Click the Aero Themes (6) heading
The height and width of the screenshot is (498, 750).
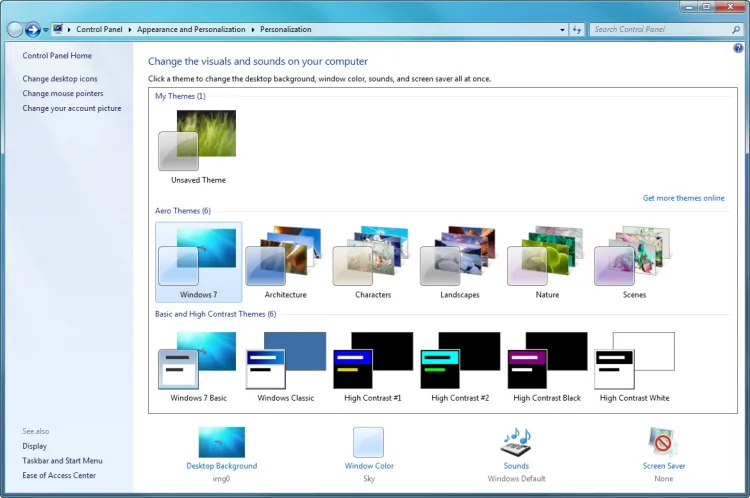[183, 210]
